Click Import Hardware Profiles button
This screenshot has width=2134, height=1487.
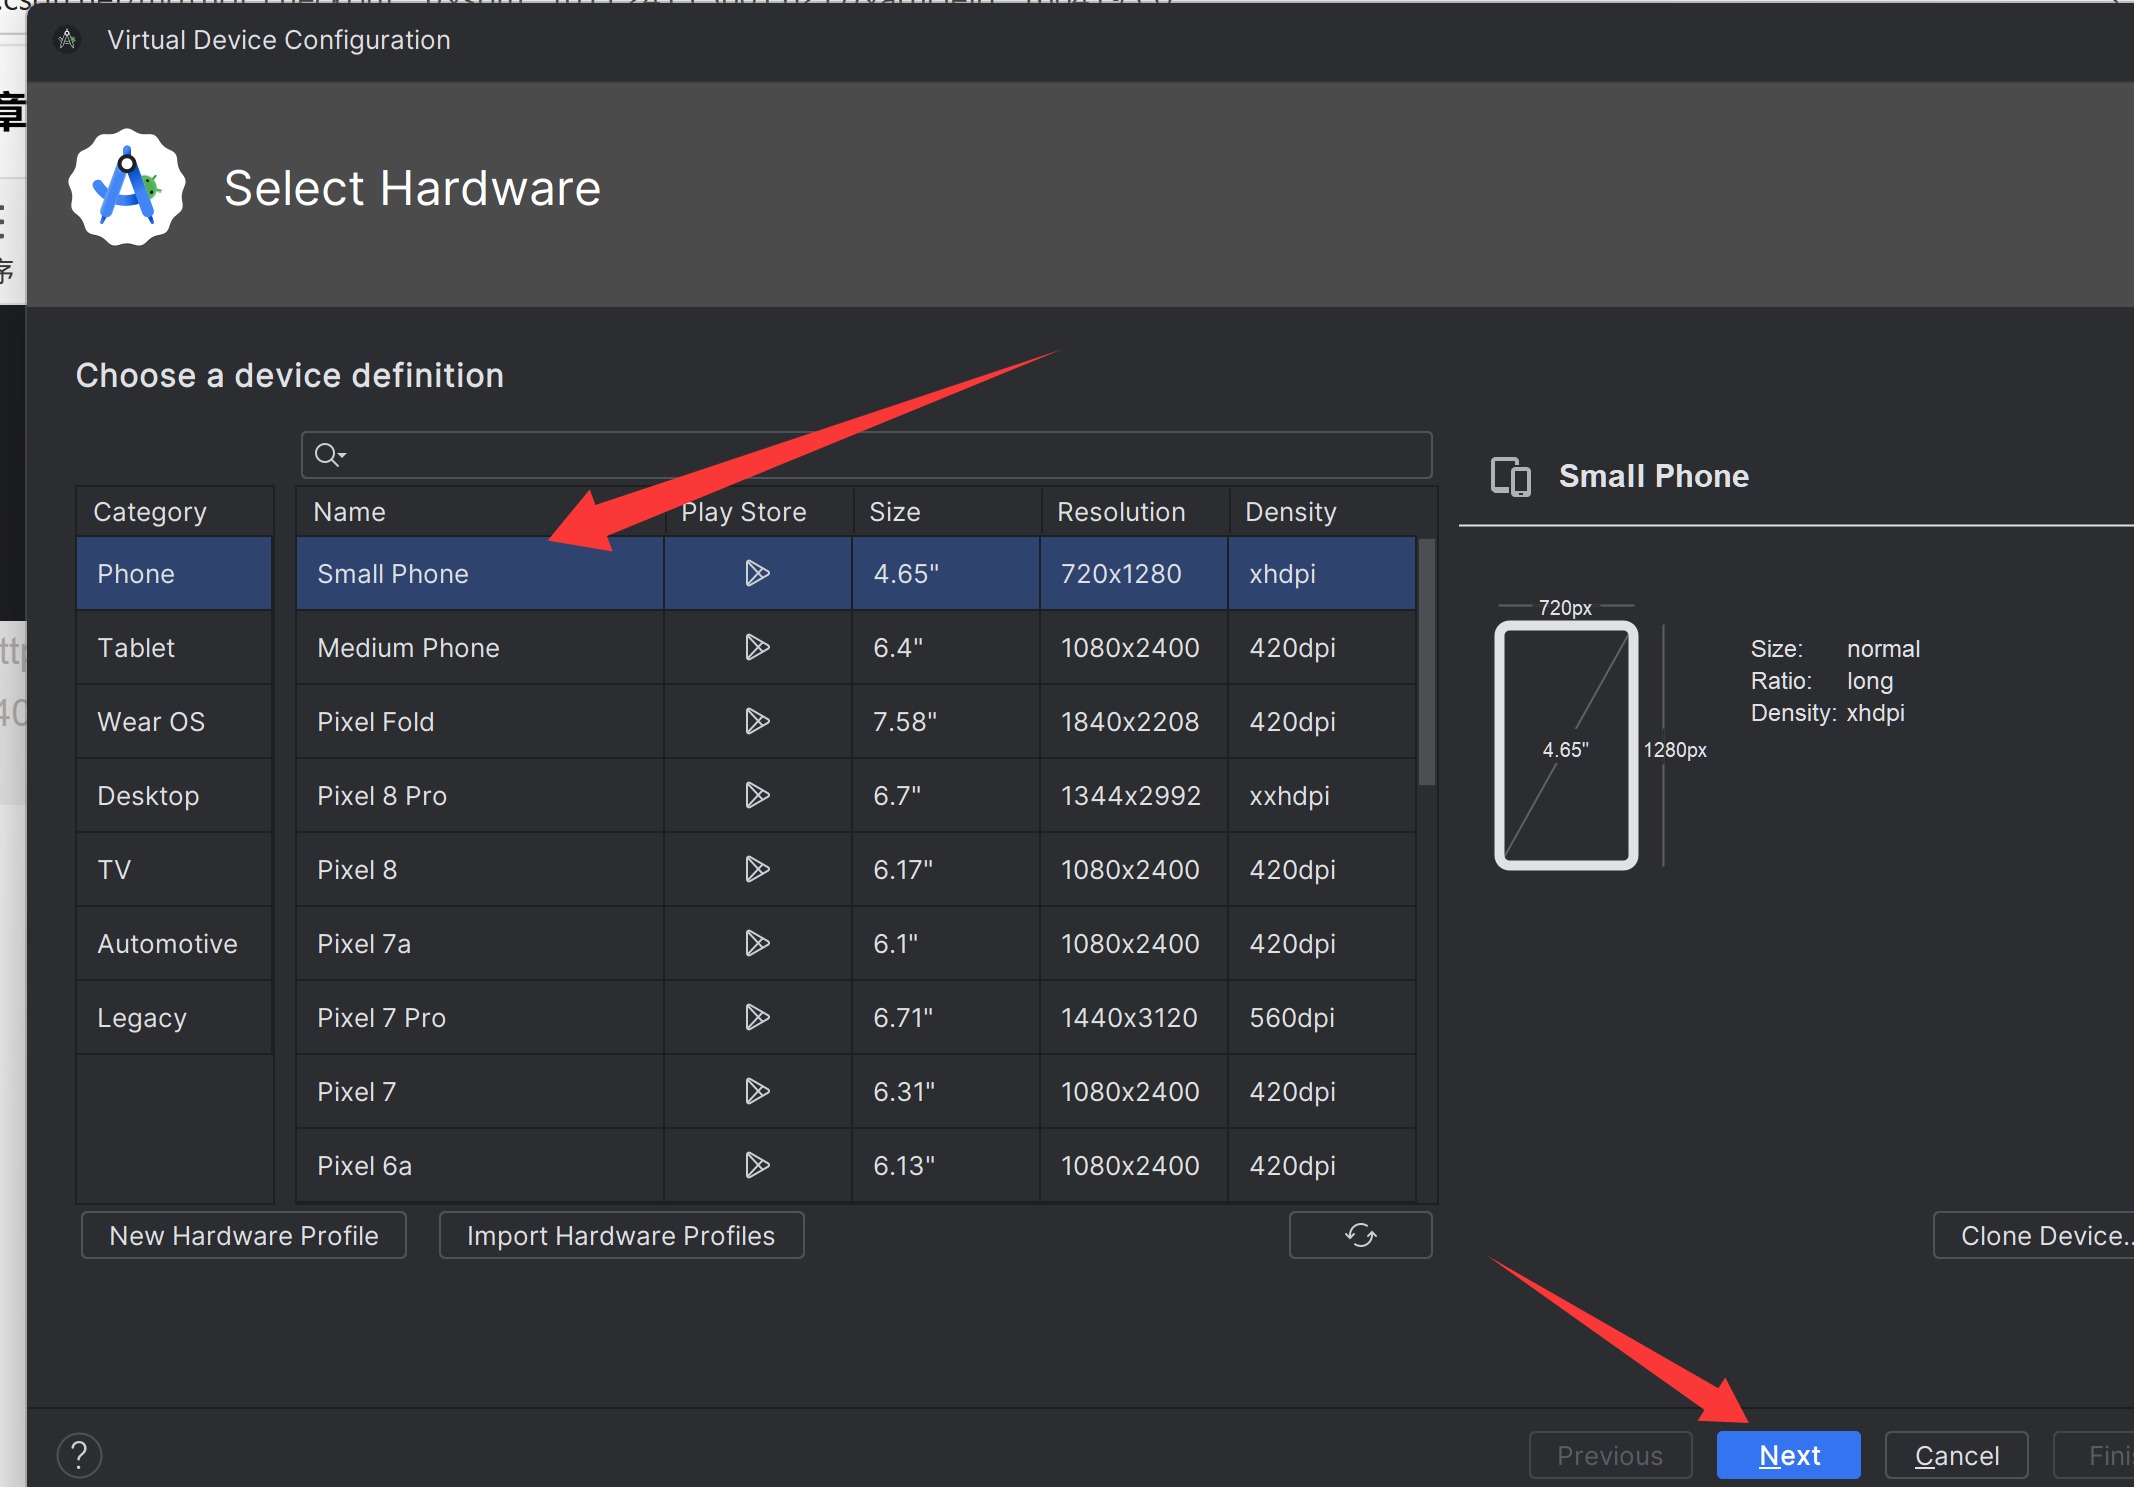[x=620, y=1236]
